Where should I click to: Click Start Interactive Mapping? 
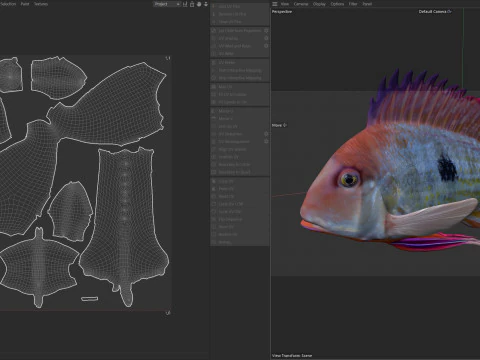(240, 70)
